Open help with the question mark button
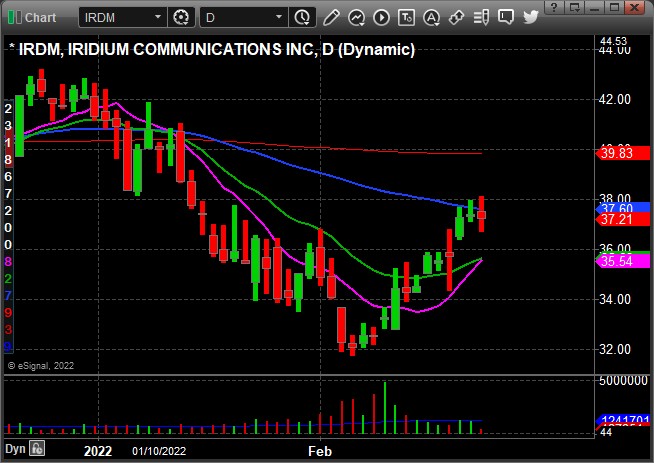The image size is (654, 463). (x=553, y=8)
